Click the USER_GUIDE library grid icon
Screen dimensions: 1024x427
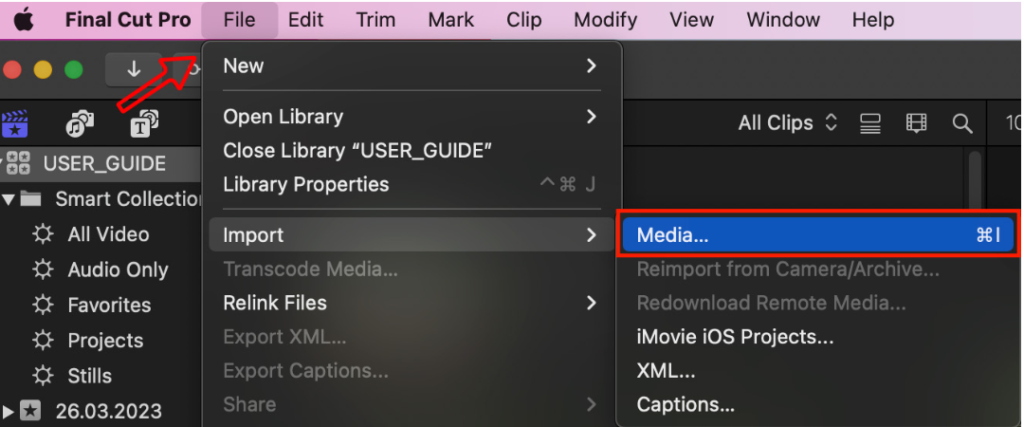[x=20, y=163]
